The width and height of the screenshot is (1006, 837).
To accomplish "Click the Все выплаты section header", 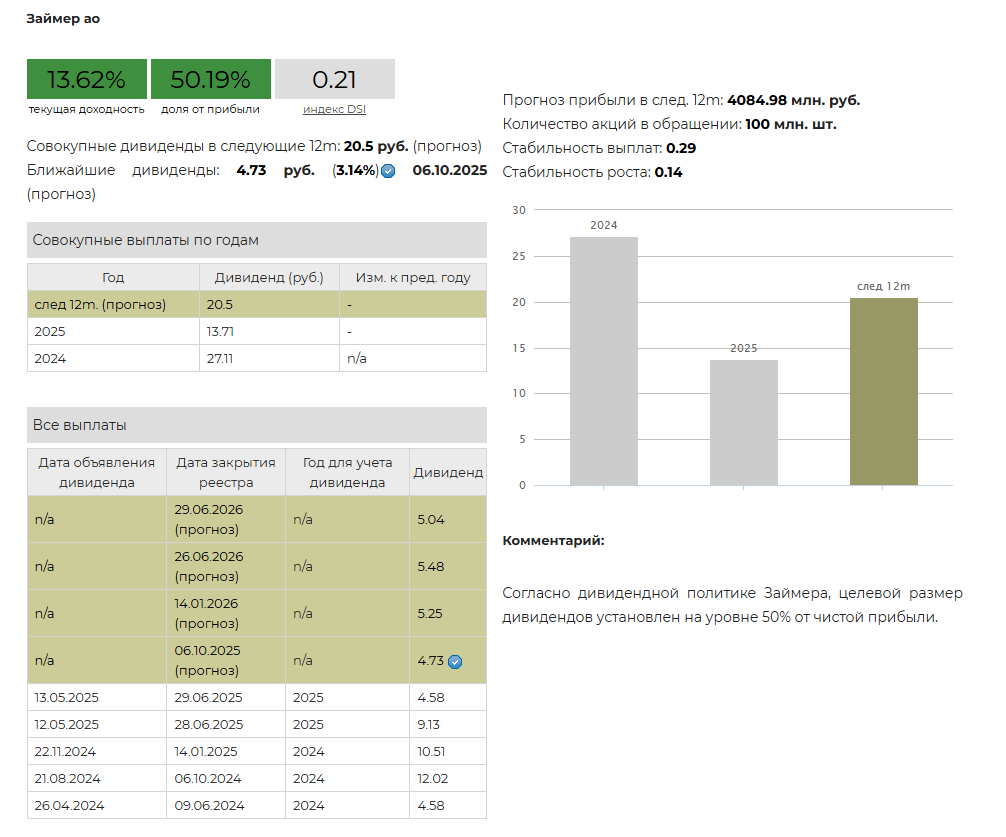I will [x=256, y=425].
